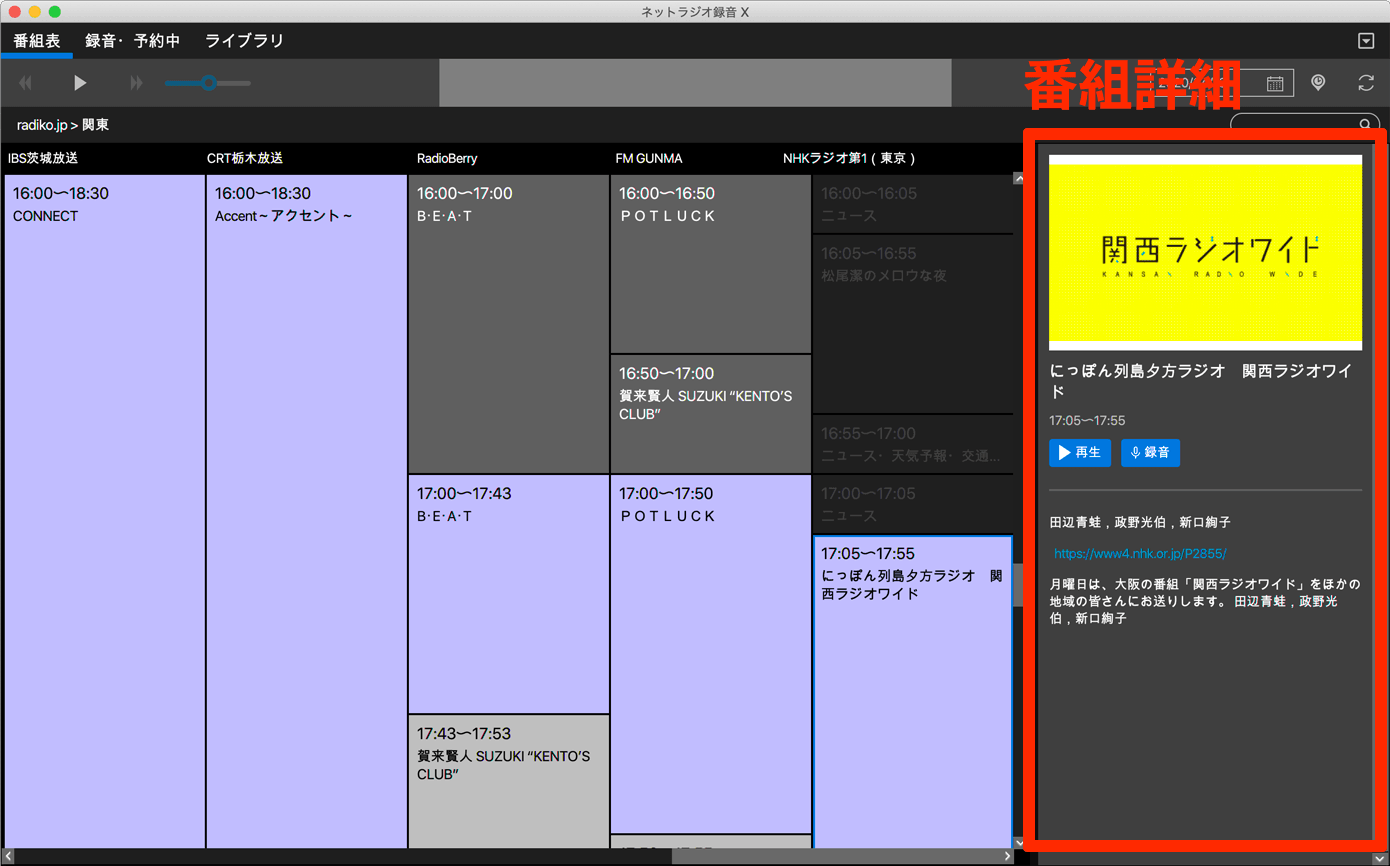This screenshot has height=866, width=1390.
Task: Click the yellow 関西ラジオワイド banner image
Action: 1205,253
